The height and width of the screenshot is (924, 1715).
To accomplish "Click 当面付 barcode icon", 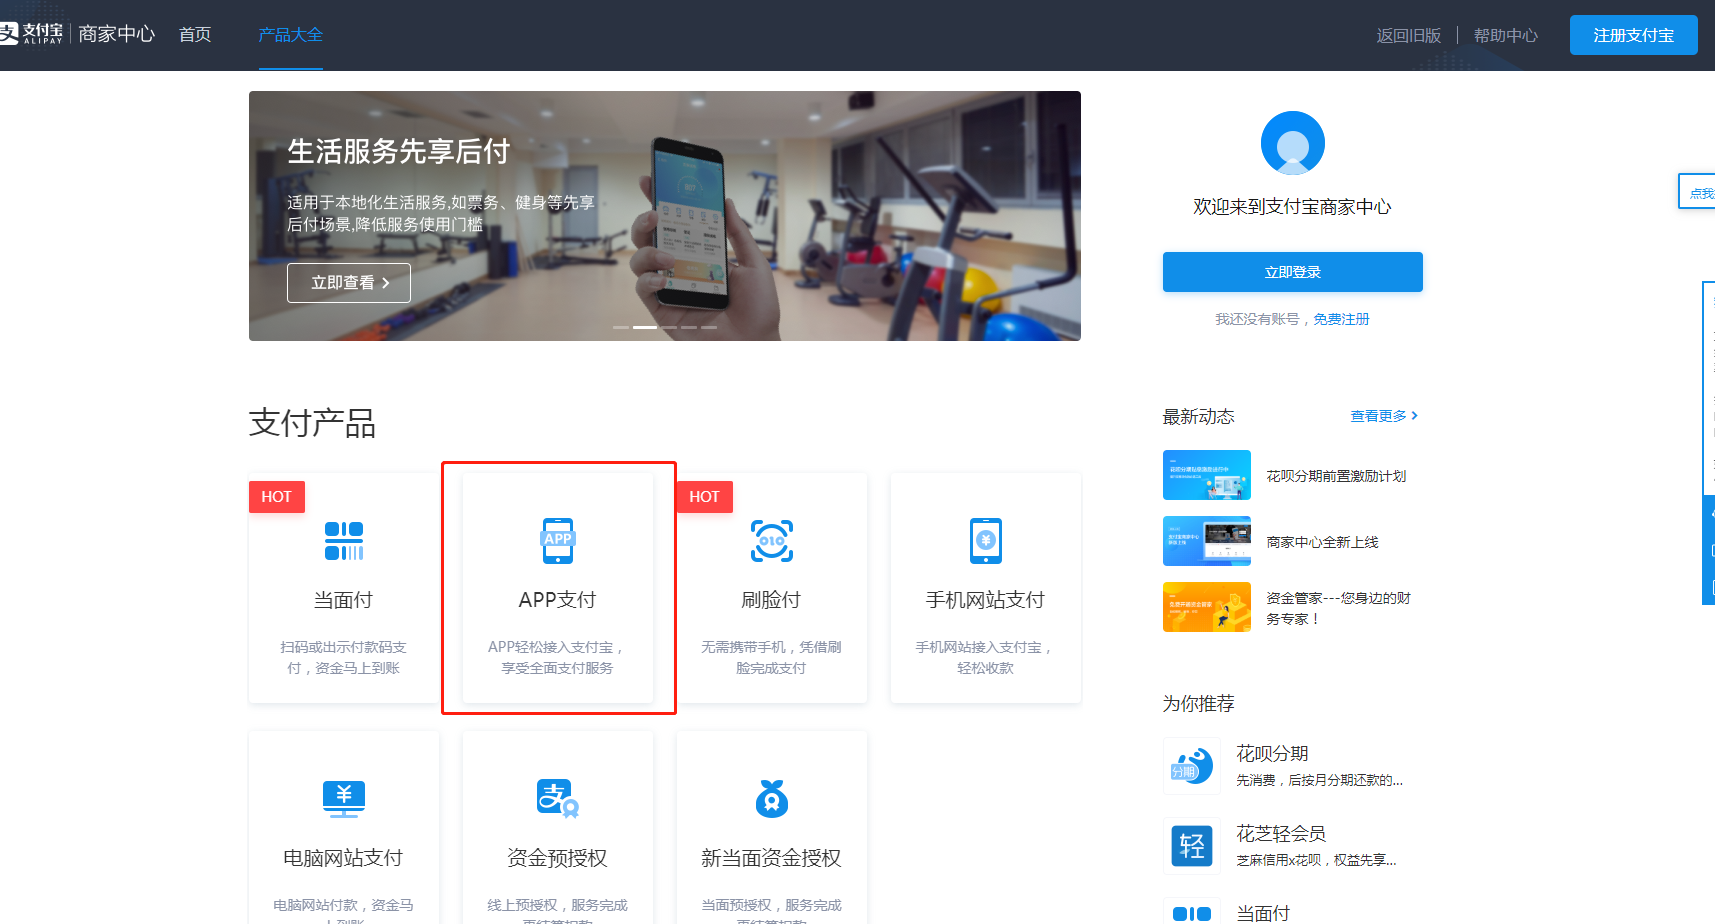I will (344, 541).
